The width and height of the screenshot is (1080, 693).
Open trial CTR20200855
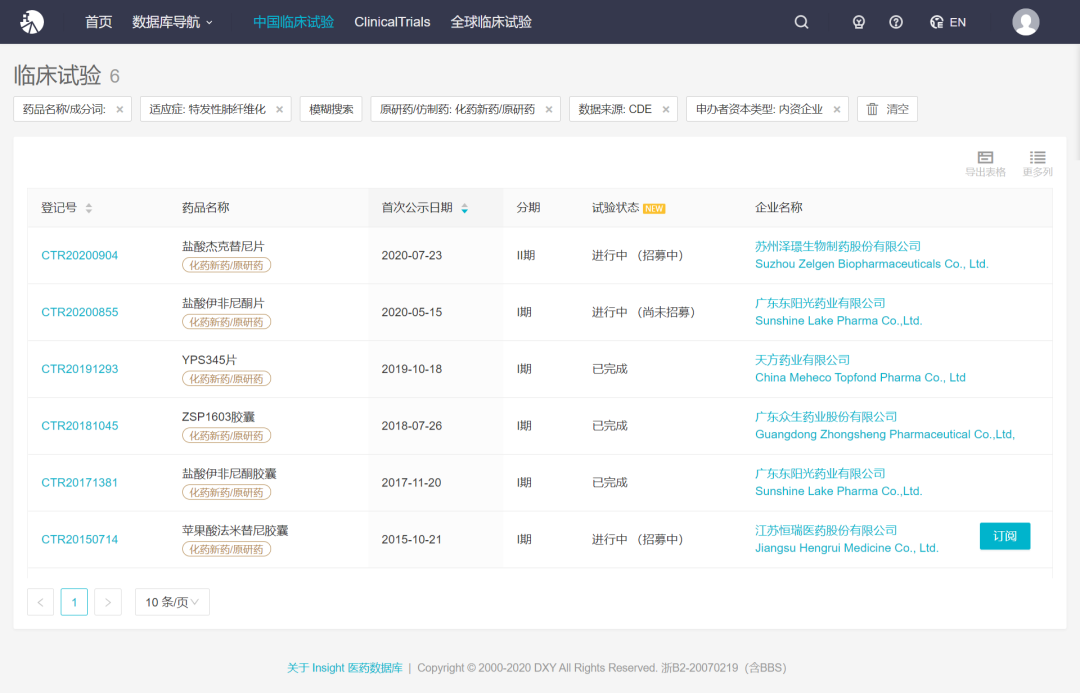coord(79,312)
